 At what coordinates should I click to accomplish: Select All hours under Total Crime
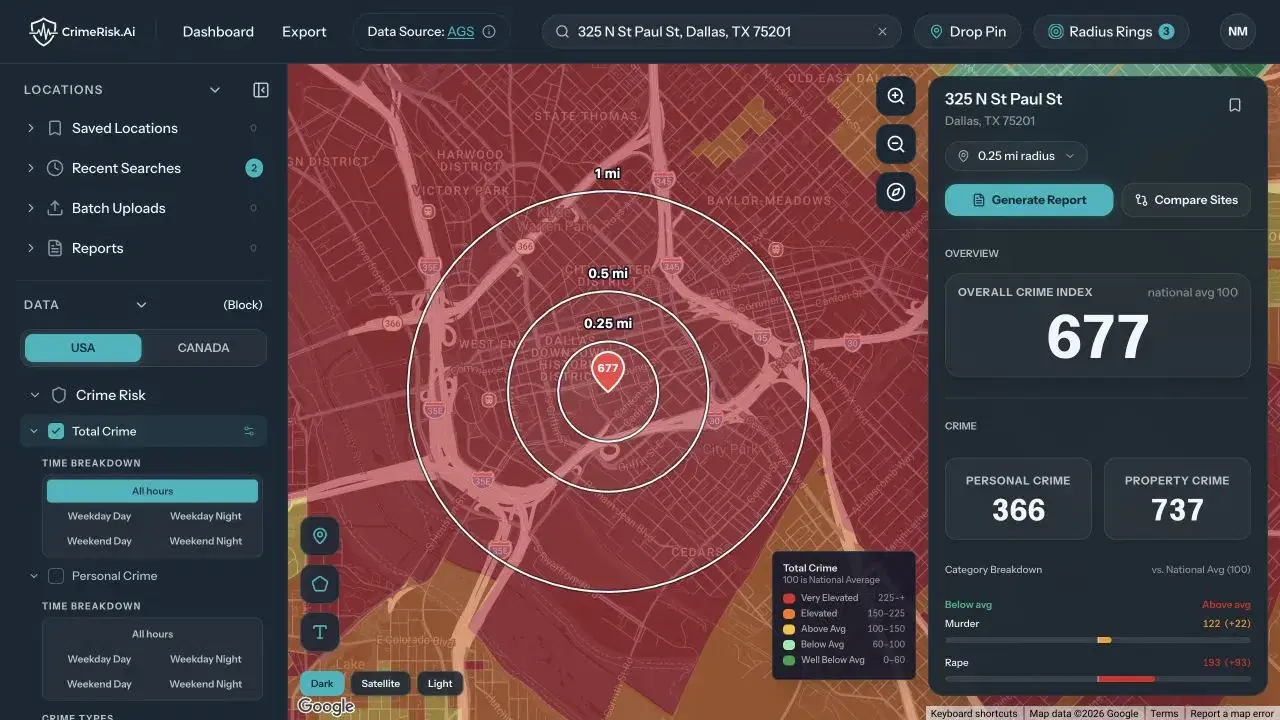(152, 491)
